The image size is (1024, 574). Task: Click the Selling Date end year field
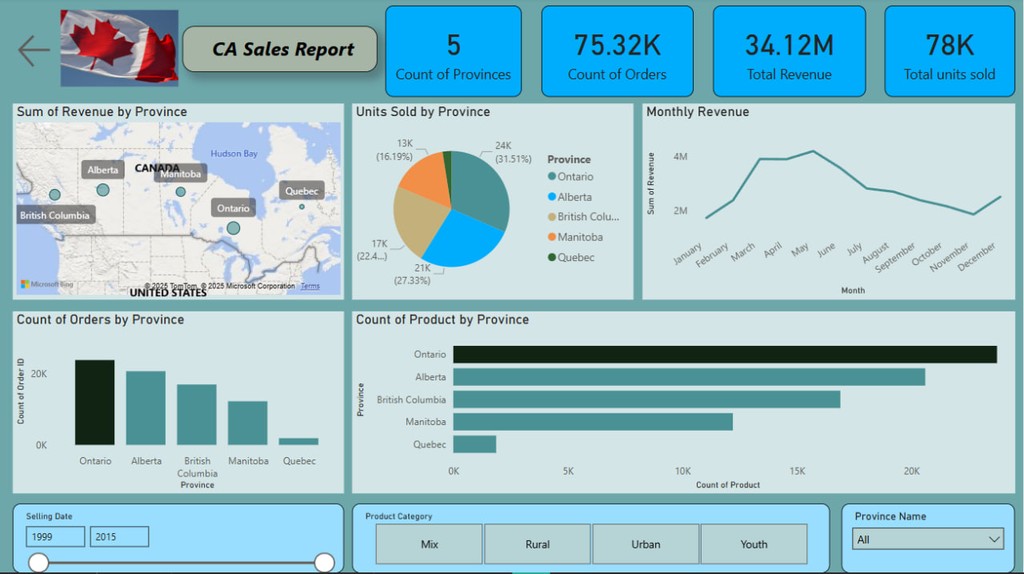click(x=118, y=537)
